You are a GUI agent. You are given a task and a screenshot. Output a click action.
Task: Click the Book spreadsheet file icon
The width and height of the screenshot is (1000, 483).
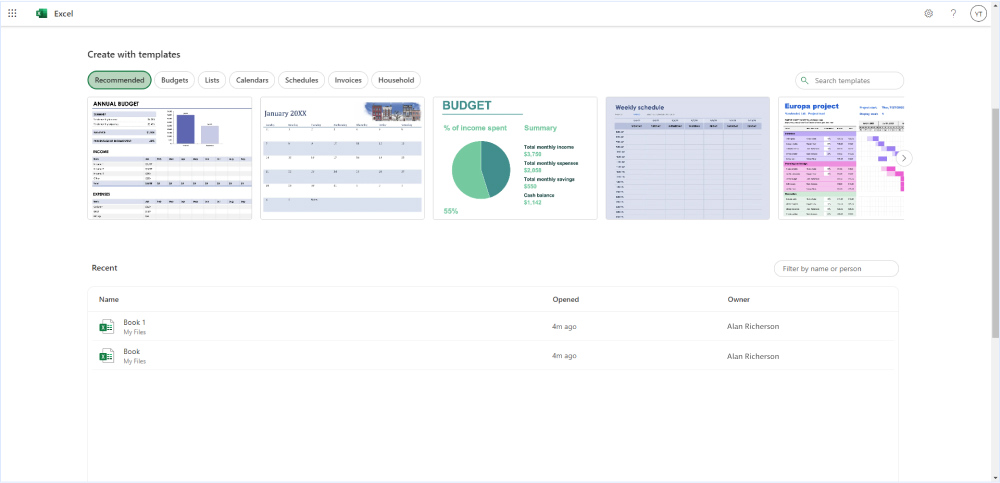(x=106, y=356)
